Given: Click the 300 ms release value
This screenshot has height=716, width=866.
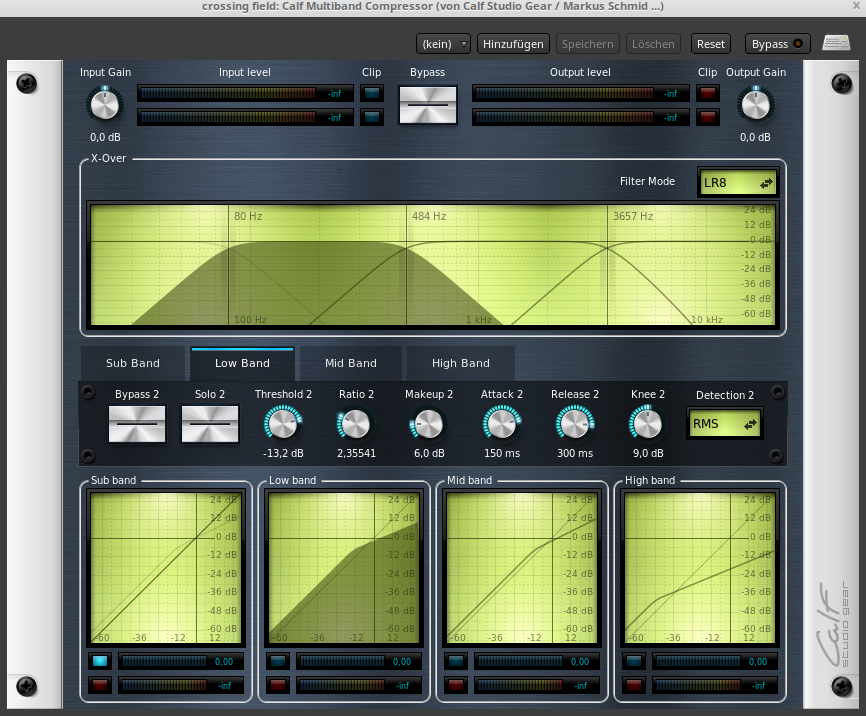Looking at the screenshot, I should [575, 453].
